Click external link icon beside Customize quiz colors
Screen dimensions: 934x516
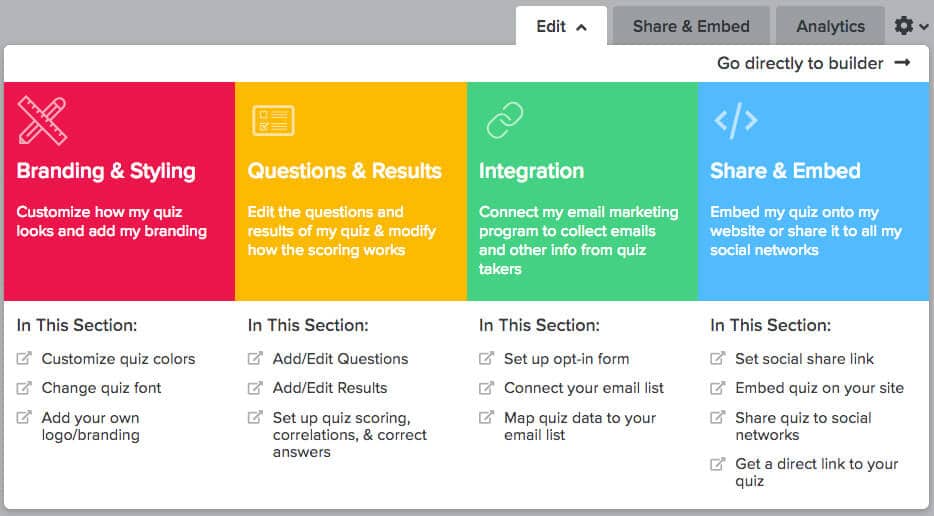[24, 358]
